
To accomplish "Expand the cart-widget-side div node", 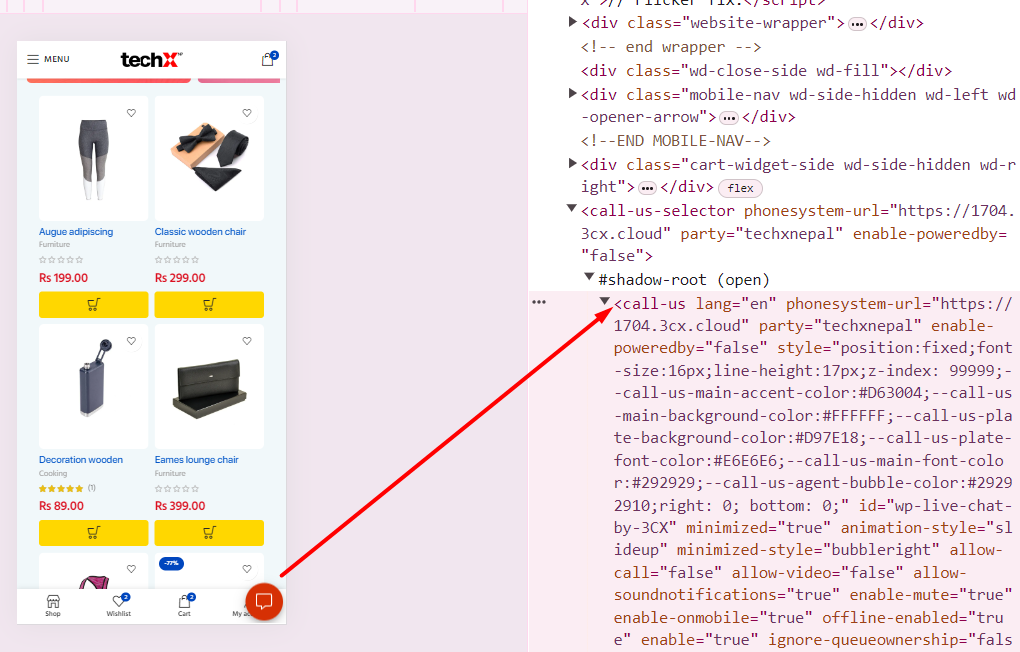I will tap(572, 163).
